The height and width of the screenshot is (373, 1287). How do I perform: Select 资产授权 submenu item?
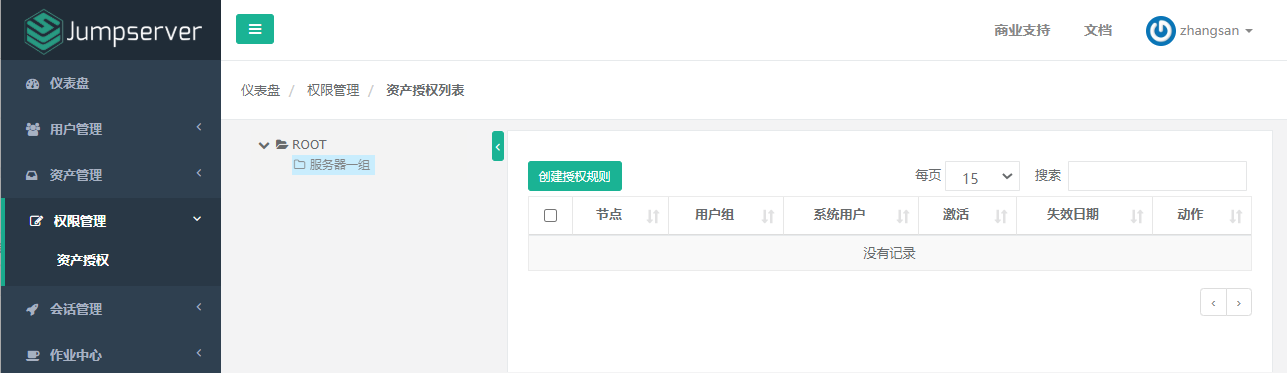click(83, 261)
